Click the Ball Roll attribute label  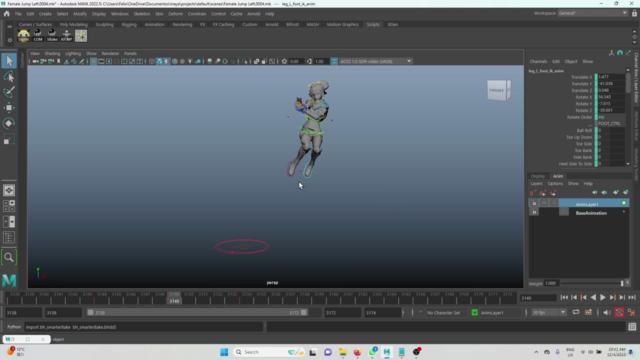584,130
